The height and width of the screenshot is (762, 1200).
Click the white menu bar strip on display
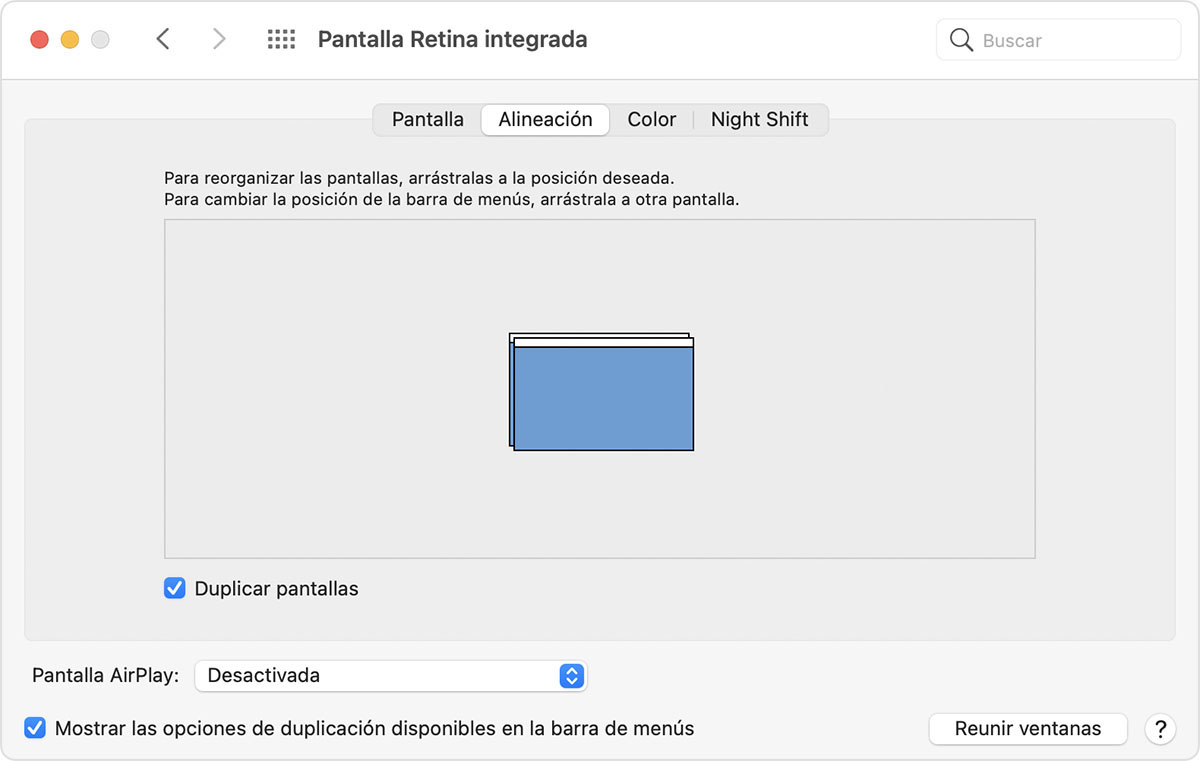(603, 343)
